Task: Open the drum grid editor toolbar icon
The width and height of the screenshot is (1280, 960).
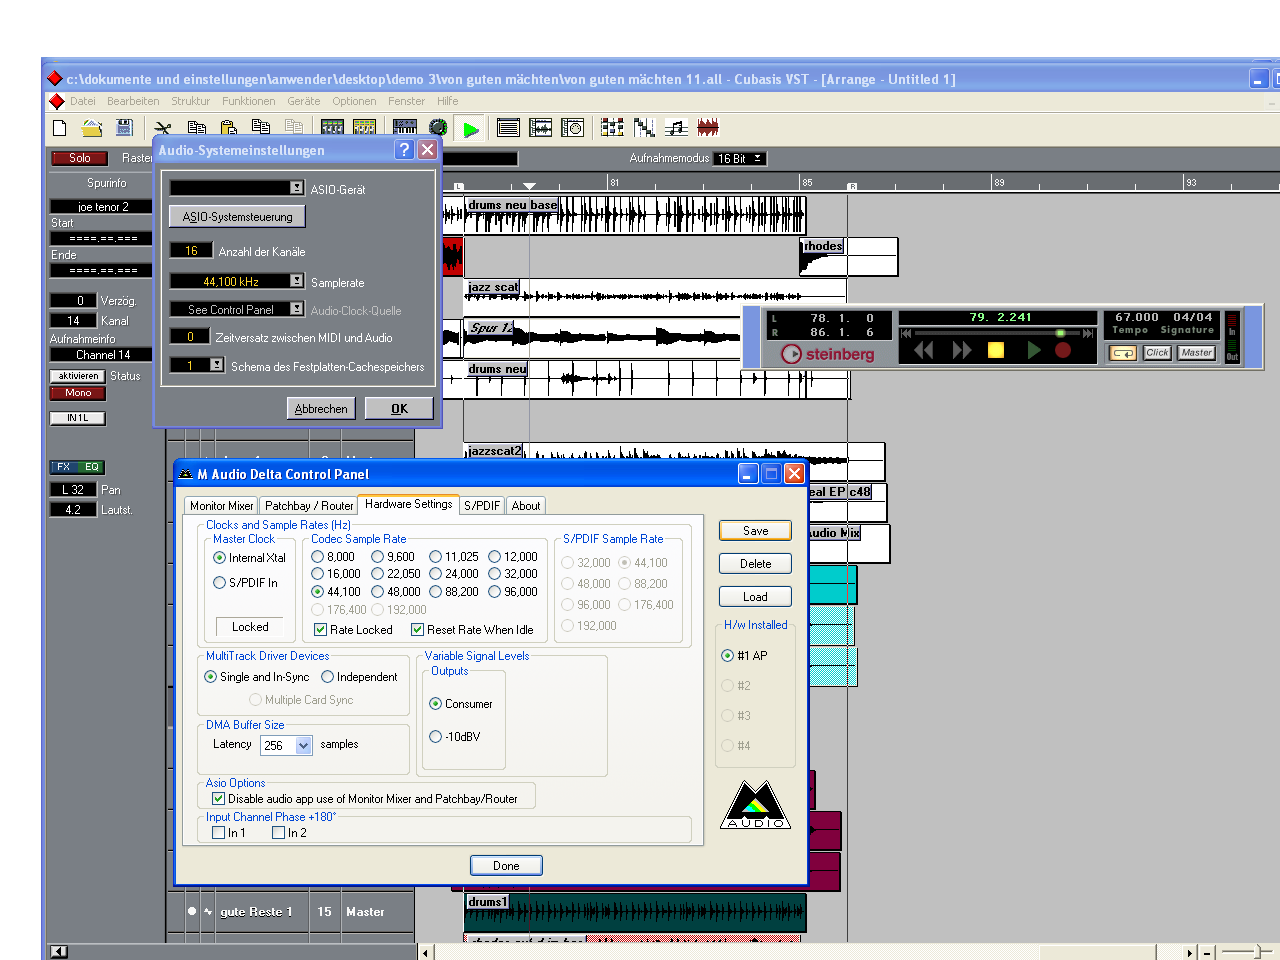Action: (612, 128)
